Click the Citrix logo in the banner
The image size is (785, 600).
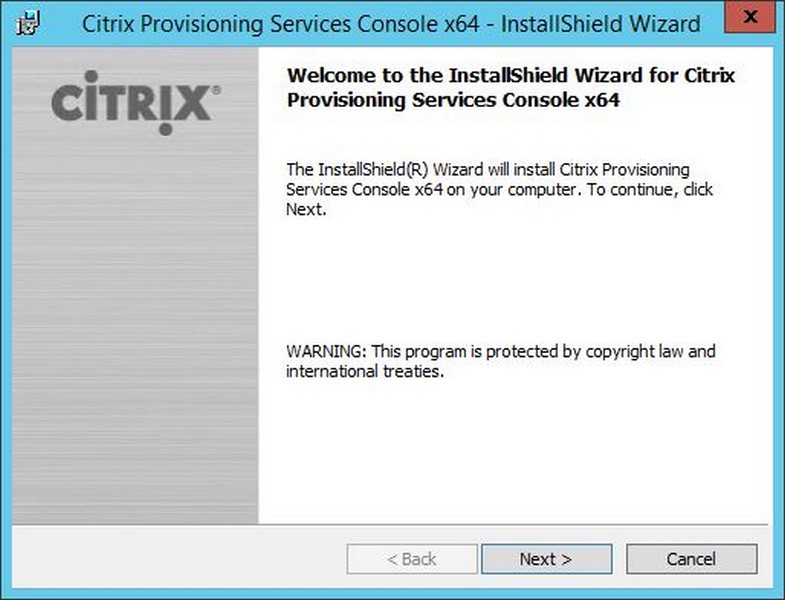click(135, 103)
